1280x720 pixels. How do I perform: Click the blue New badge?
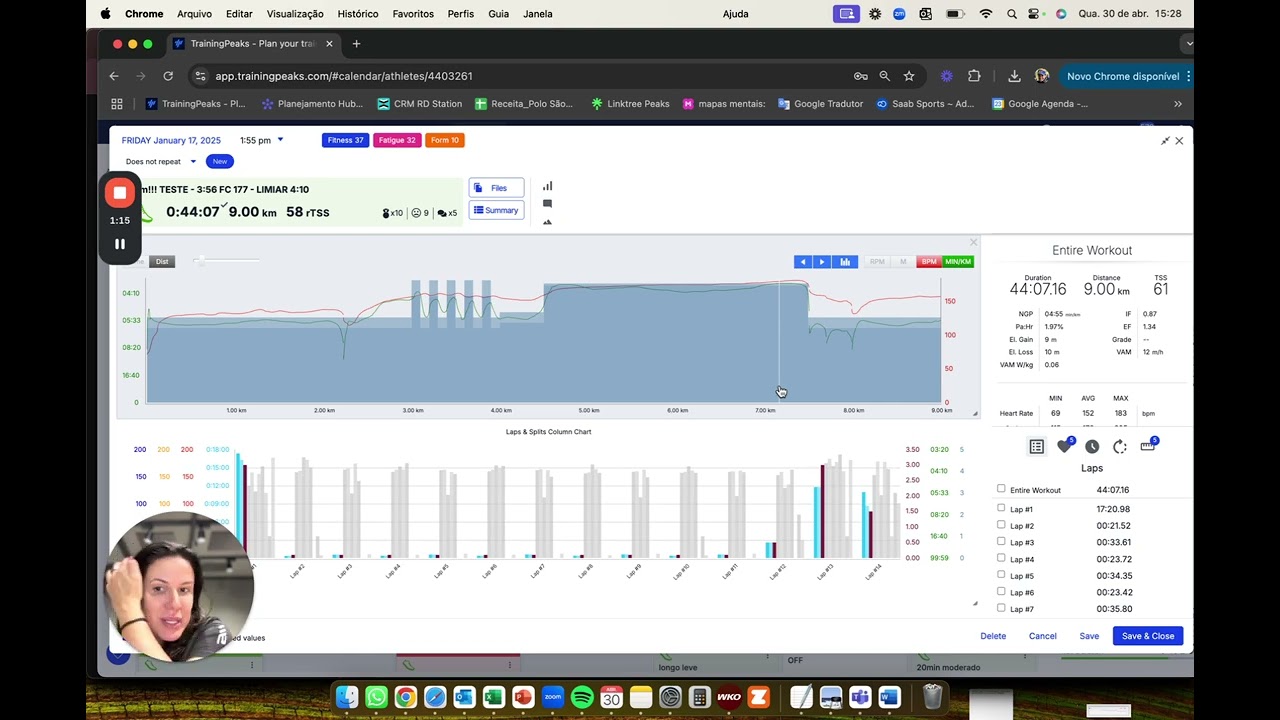click(x=219, y=161)
